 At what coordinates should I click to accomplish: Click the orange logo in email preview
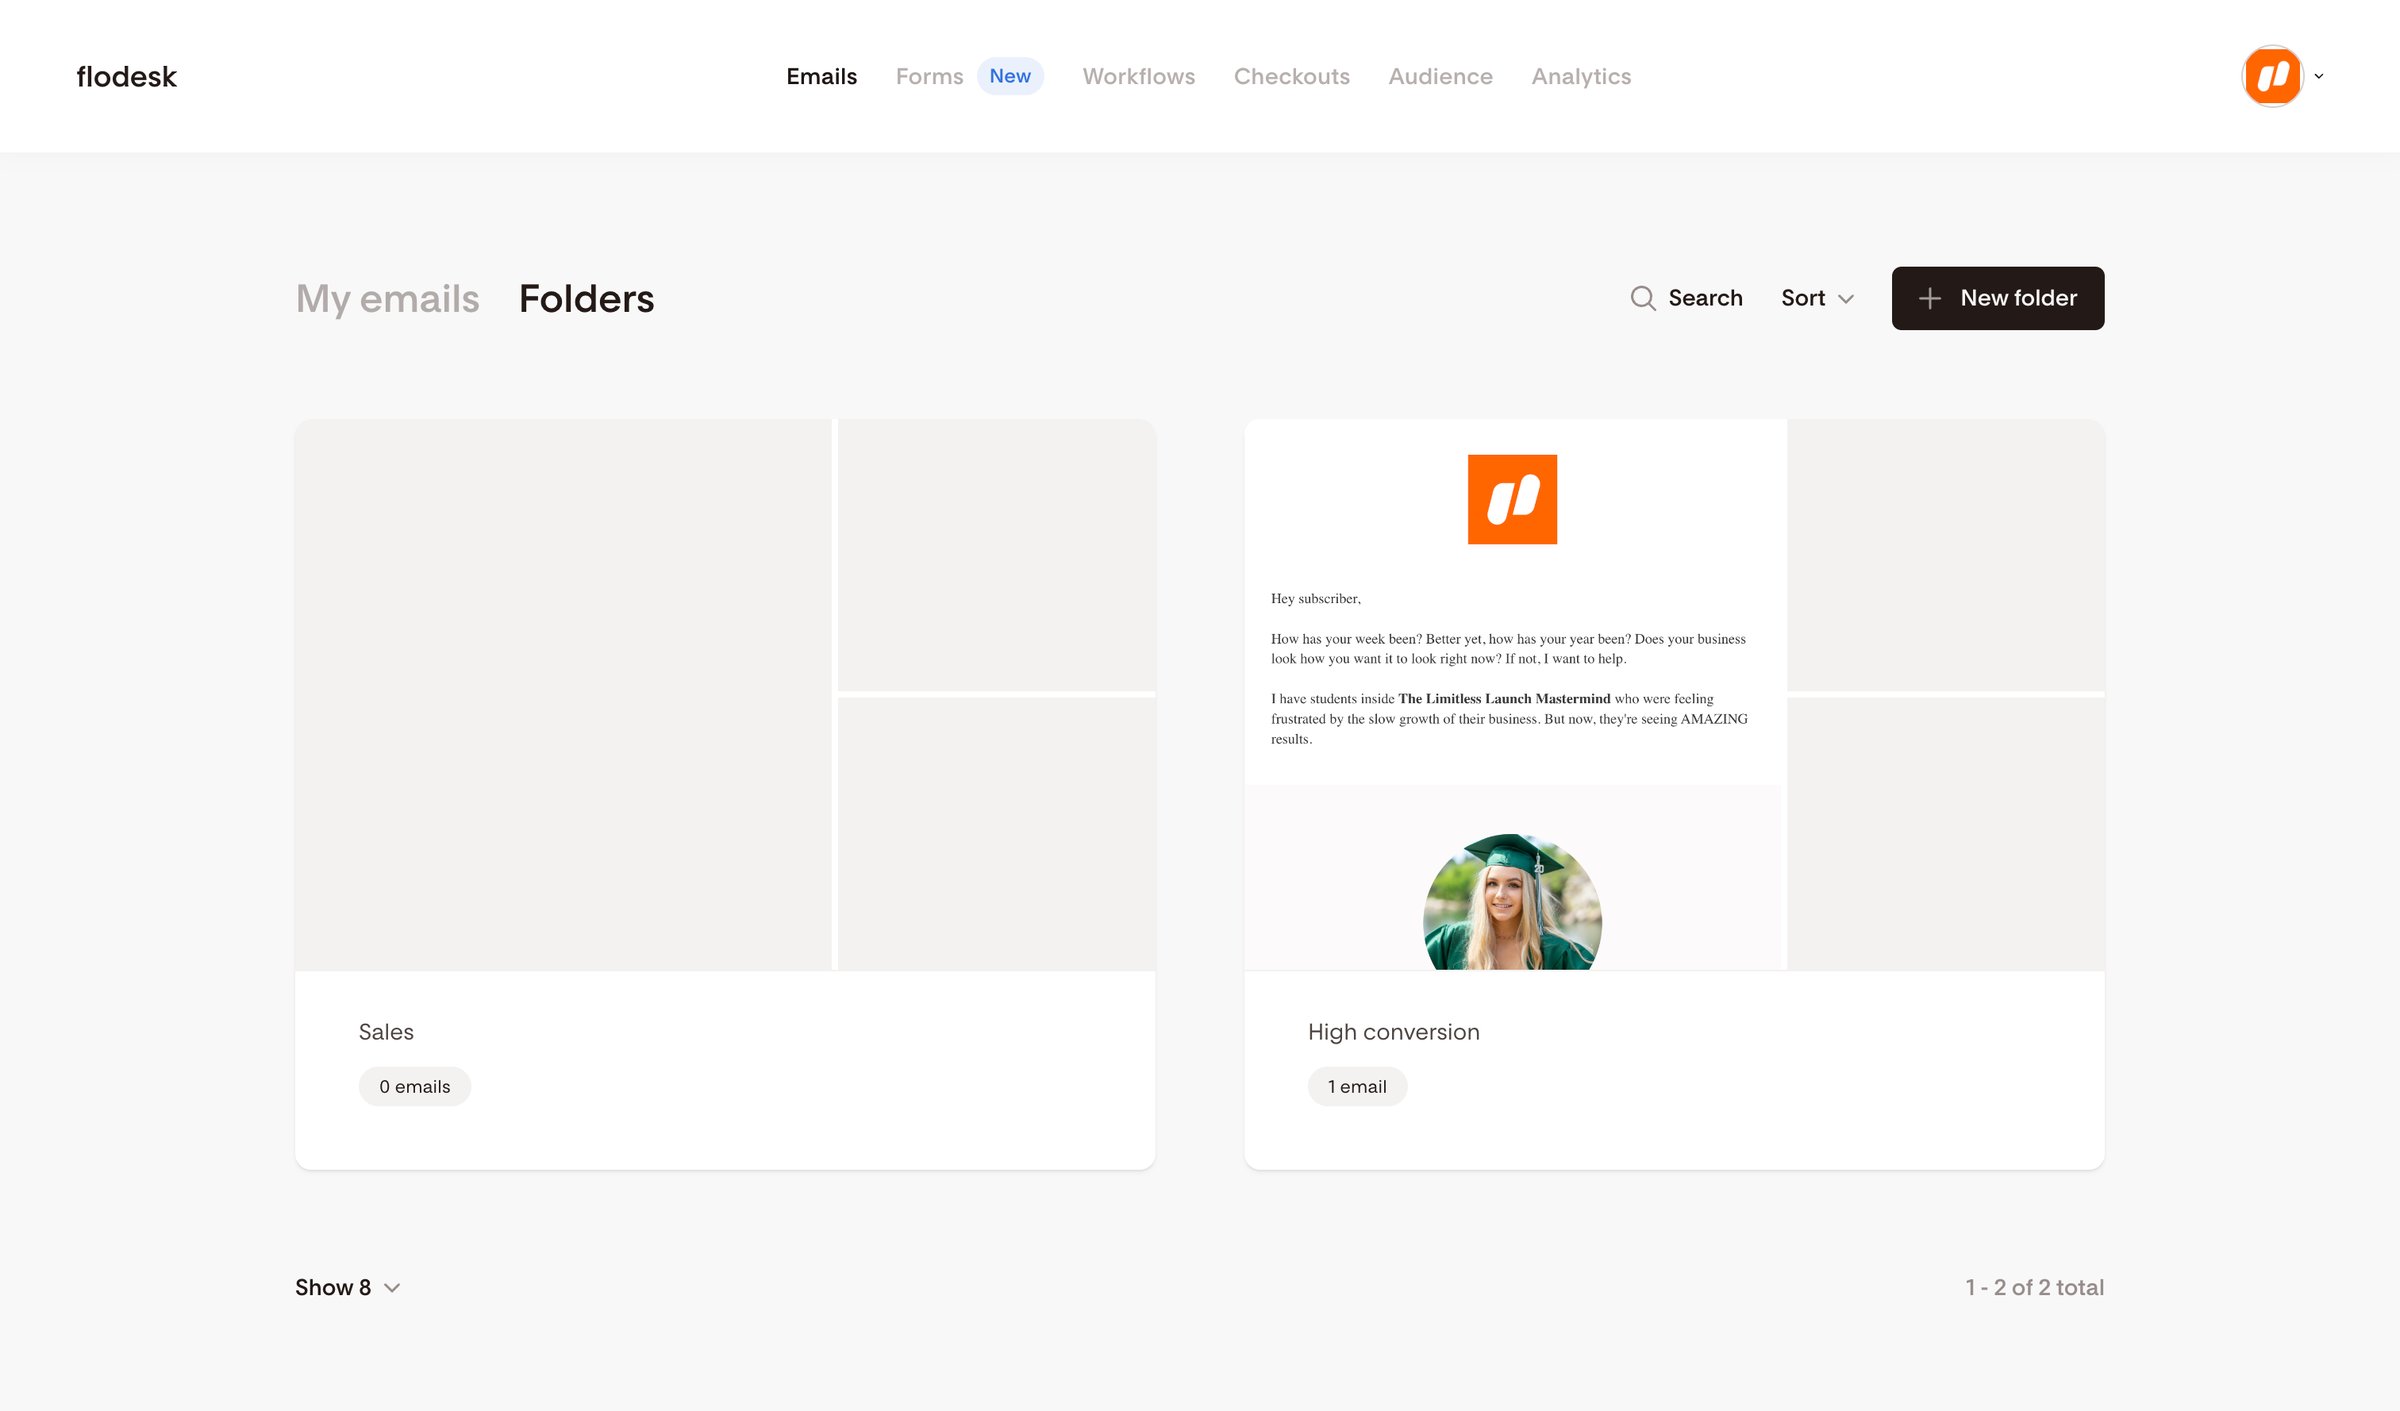(1512, 499)
